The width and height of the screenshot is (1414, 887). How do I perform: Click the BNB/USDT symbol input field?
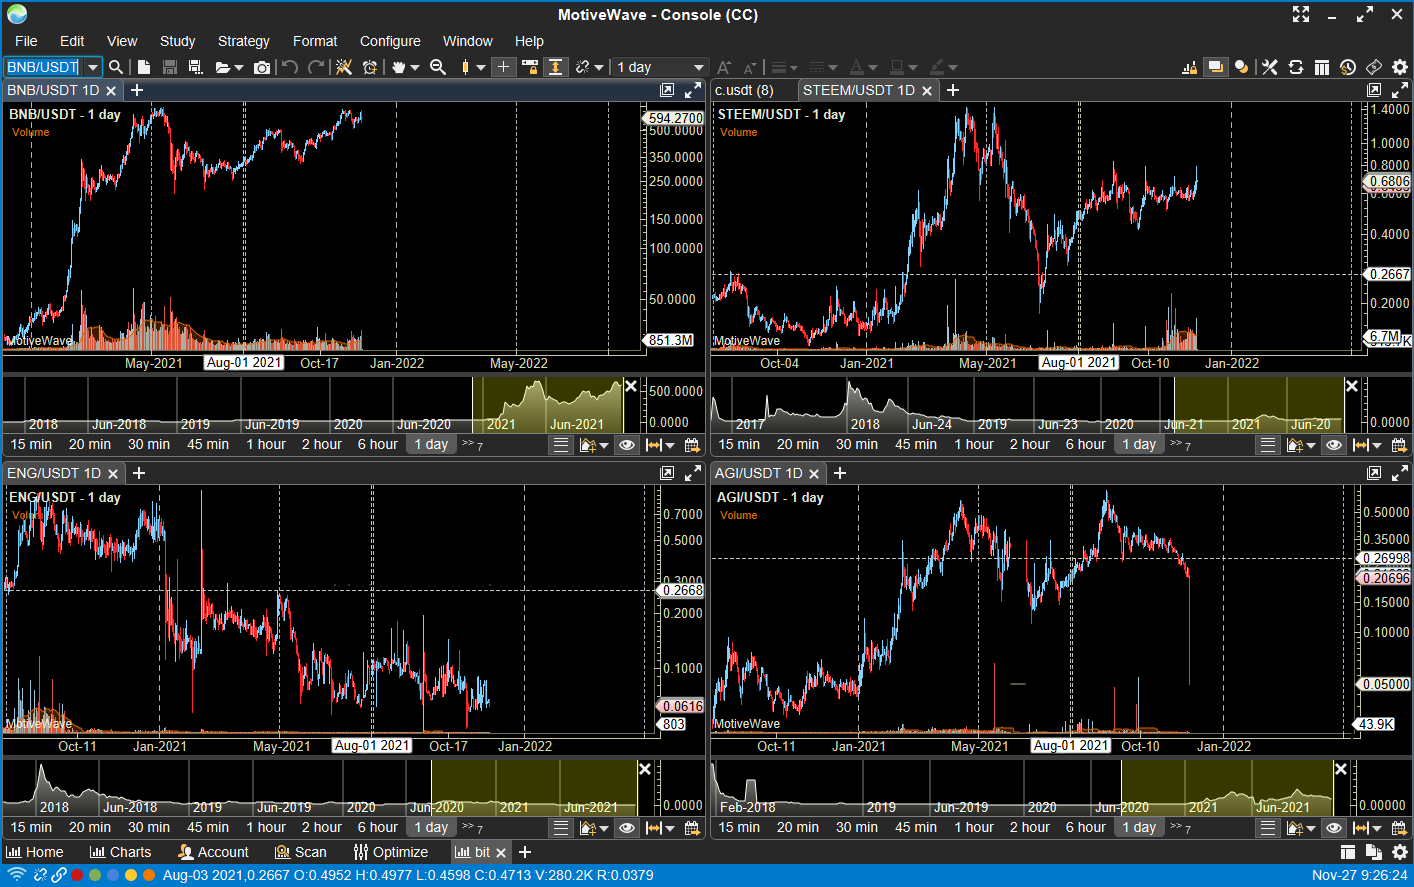coord(43,67)
